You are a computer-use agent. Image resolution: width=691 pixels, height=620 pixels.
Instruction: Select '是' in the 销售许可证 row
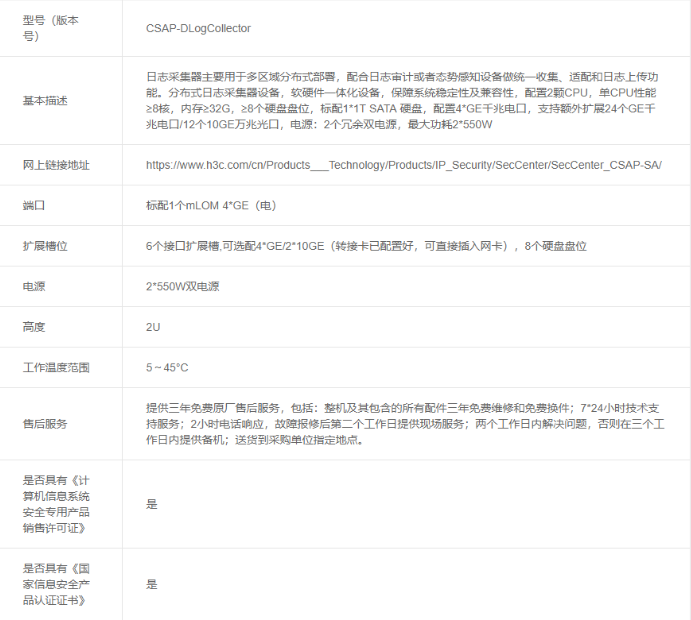(x=152, y=504)
